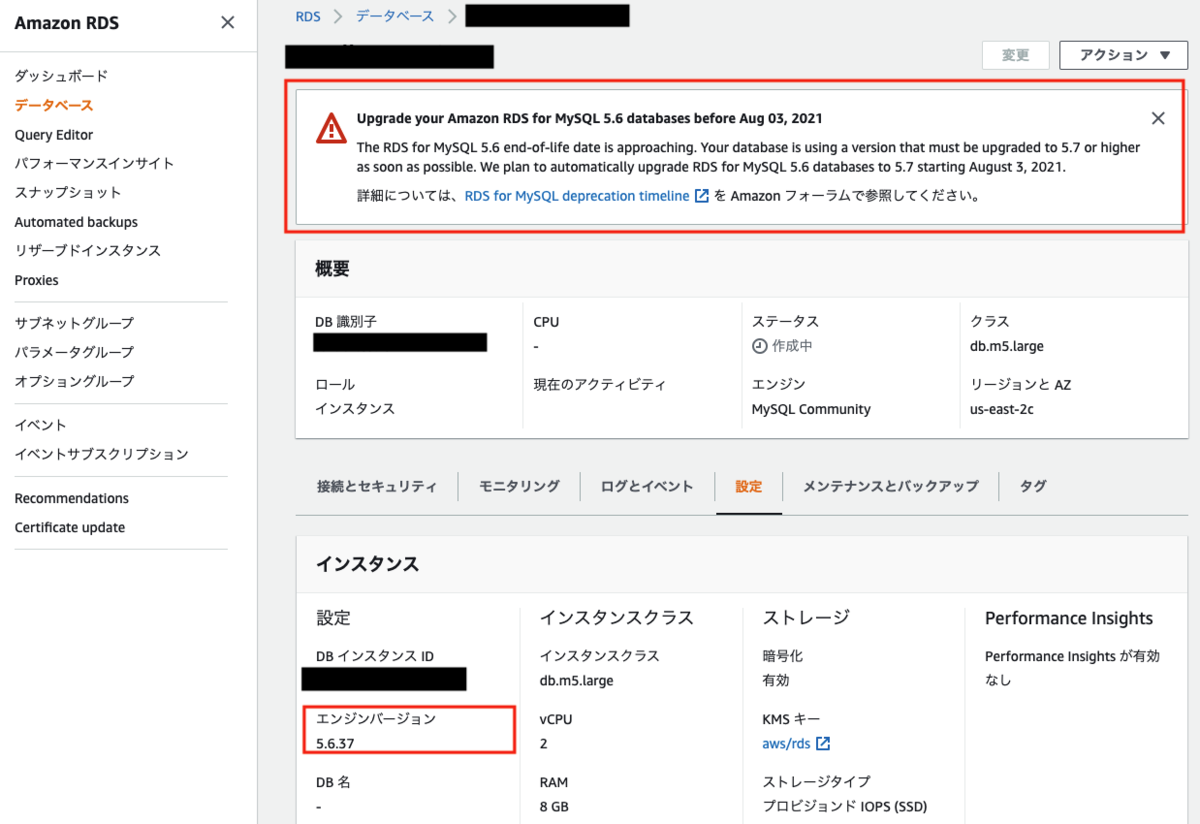Click the external link icon beside RDS for MySQL deprecation timeline
The height and width of the screenshot is (824, 1200).
click(x=702, y=196)
